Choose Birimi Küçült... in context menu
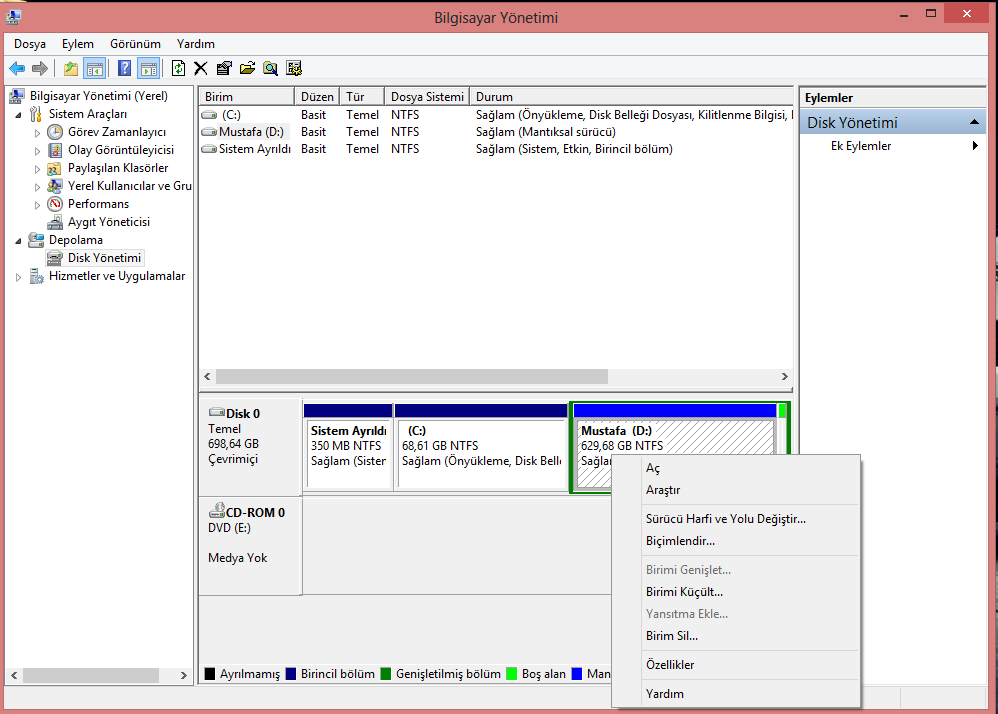 tap(684, 592)
